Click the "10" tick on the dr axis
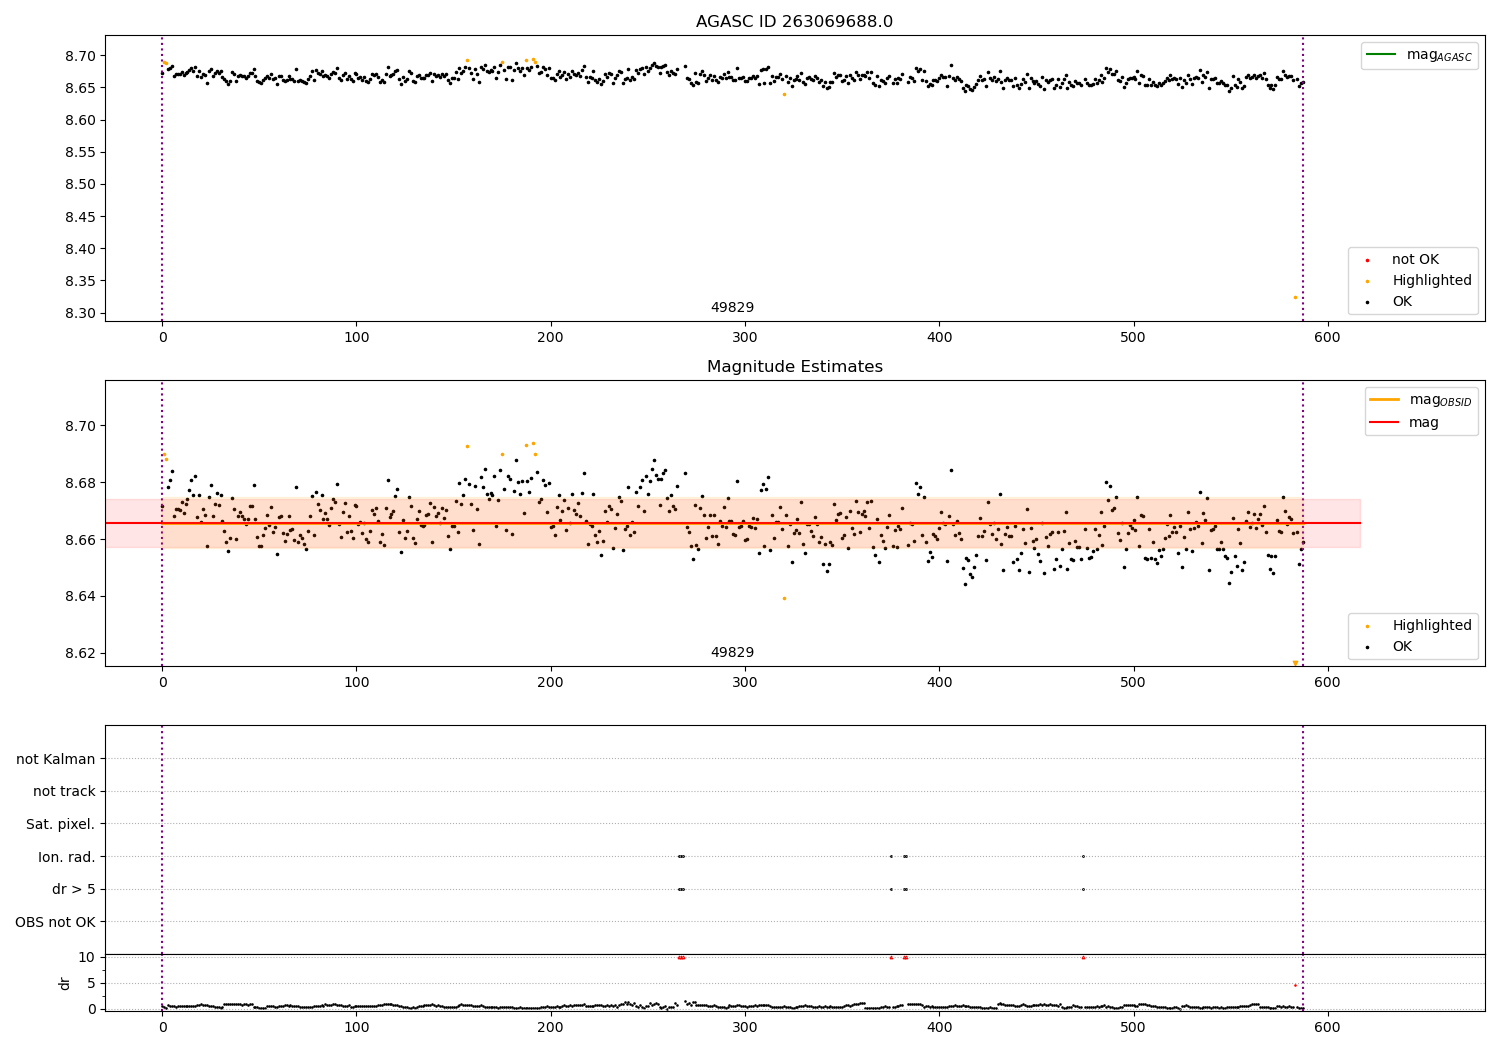This screenshot has height=1050, width=1500. pyautogui.click(x=87, y=957)
